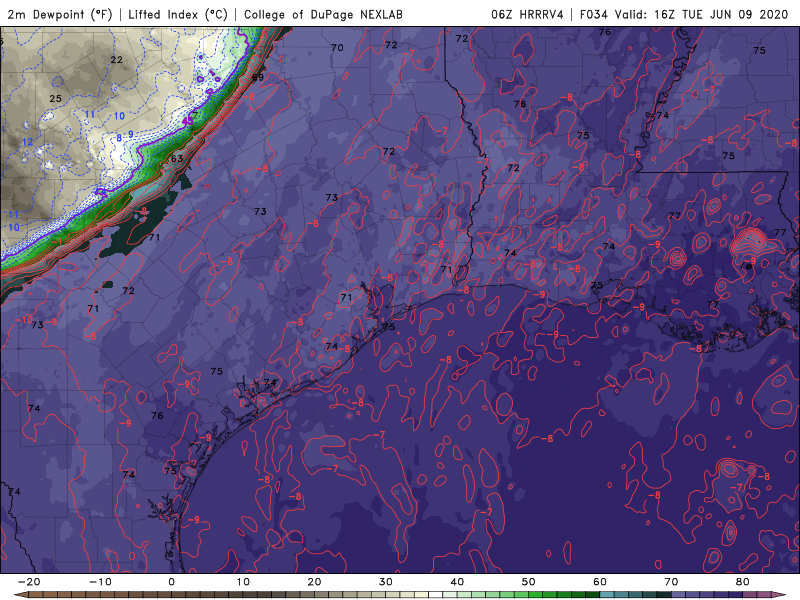Screen dimensions: 800x600
Task: Click the "F034 Valid: 16Z TUE JUN 09 2020" text
Action: tap(684, 14)
